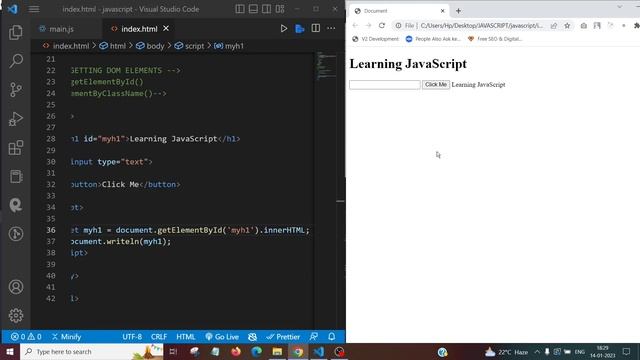This screenshot has width=640, height=360.
Task: Click Minify in status bar
Action: (x=66, y=337)
